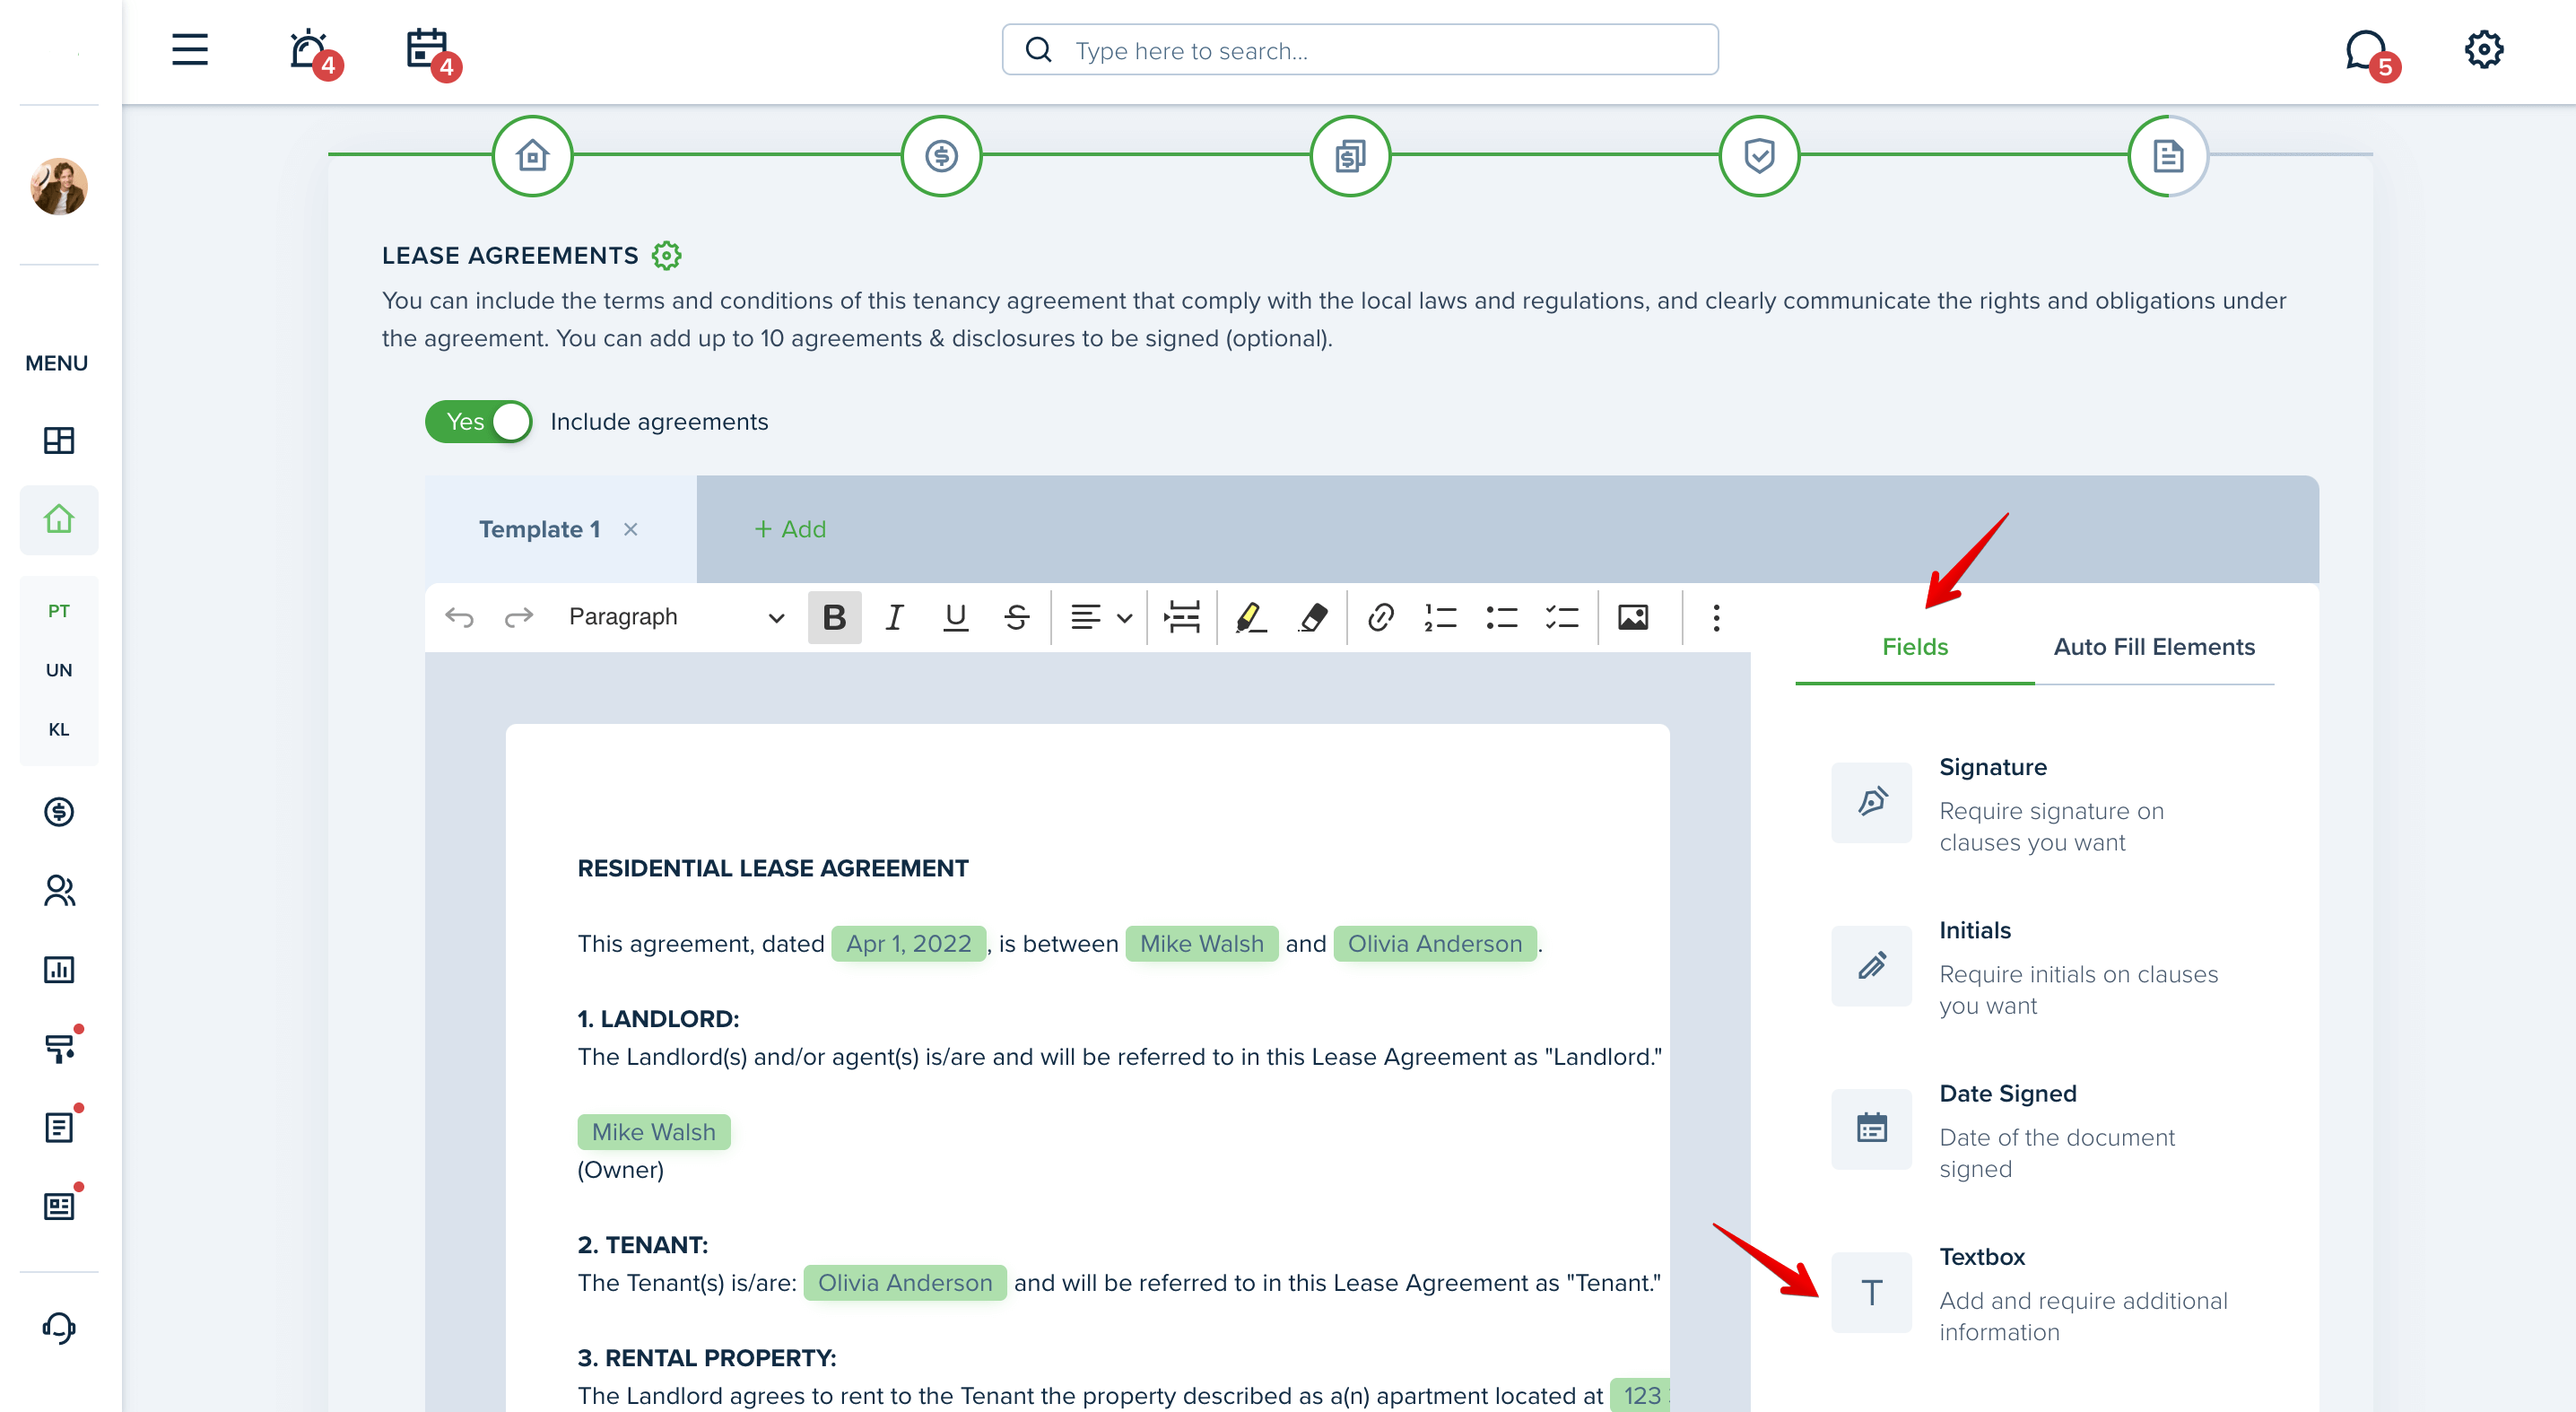This screenshot has height=1412, width=2576.
Task: Click Olivia Anderson tag in Tenant section
Action: pos(904,1283)
